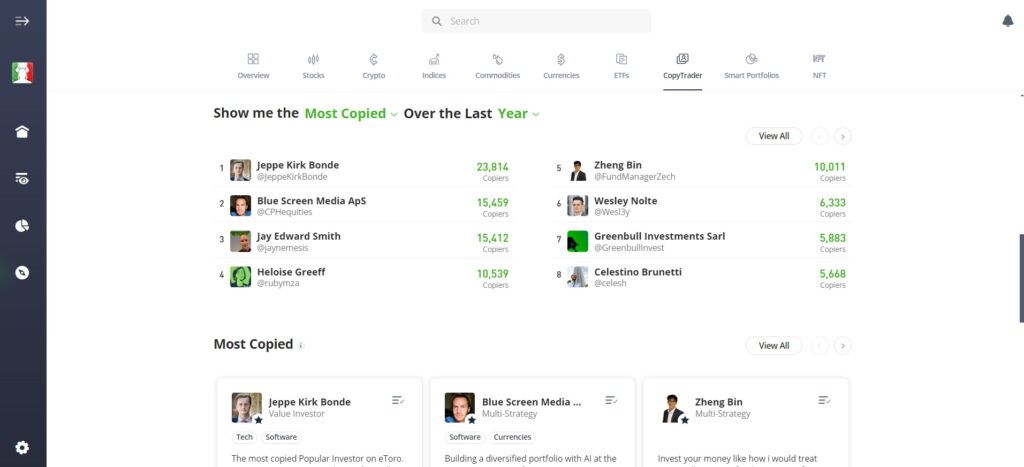Click the Currencies dollar icon
1024x467 pixels.
561,59
